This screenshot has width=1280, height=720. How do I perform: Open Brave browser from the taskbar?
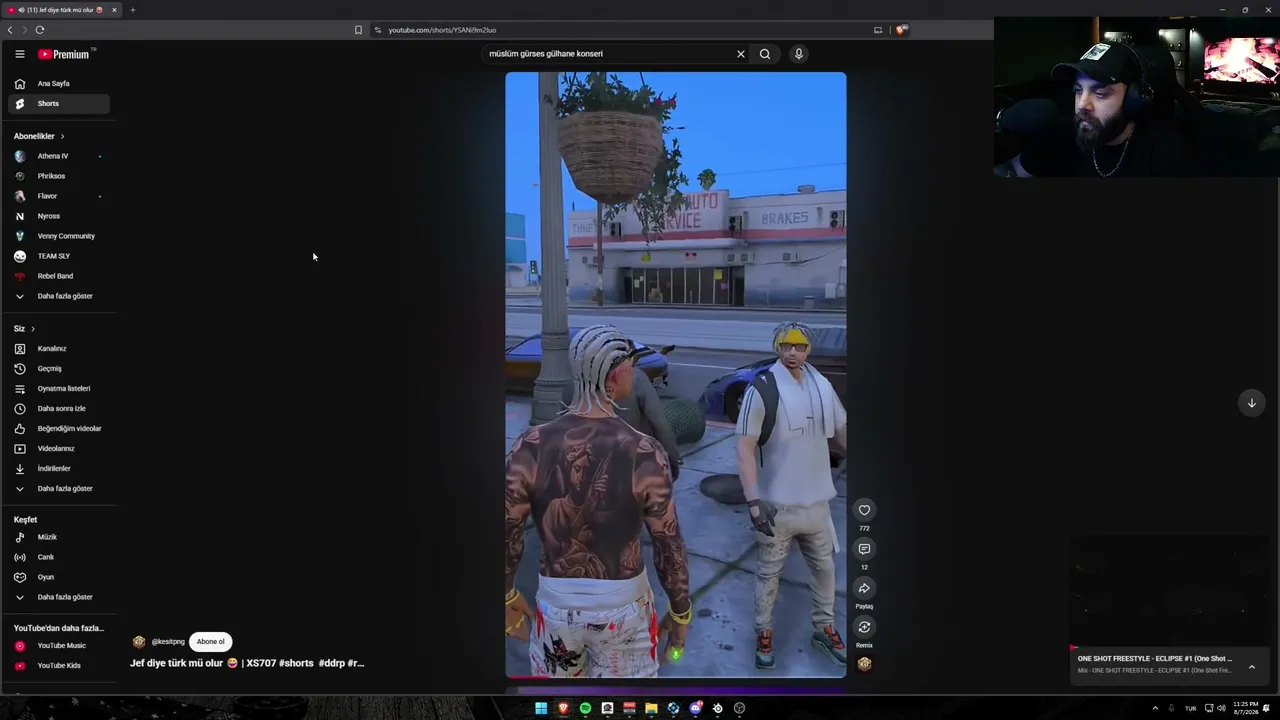pyautogui.click(x=563, y=708)
